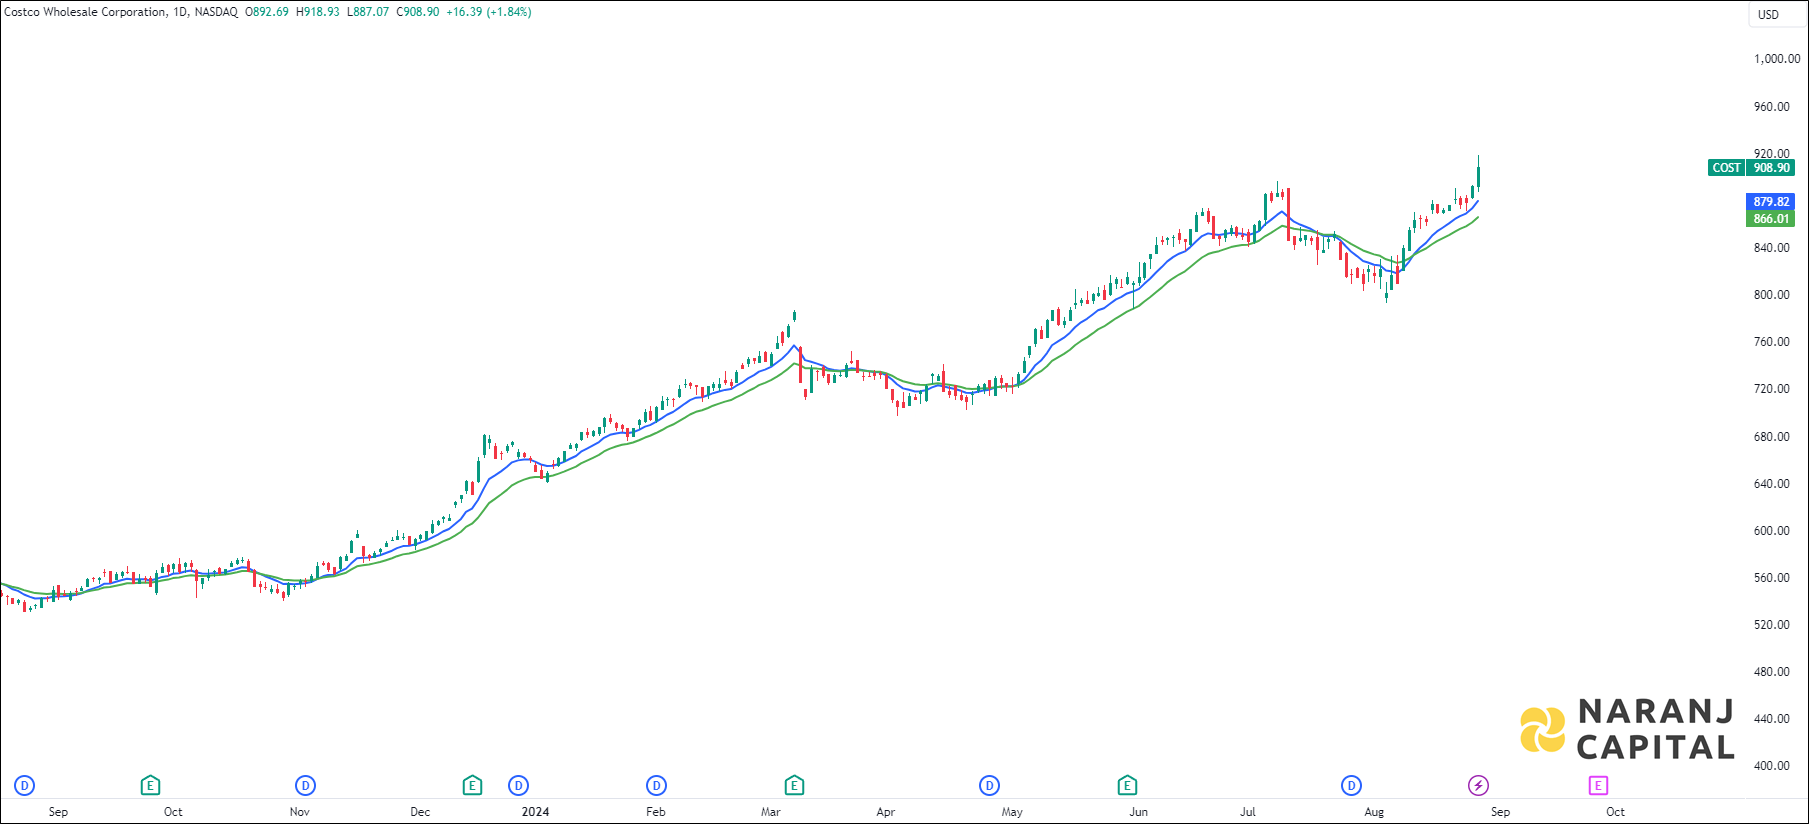The image size is (1809, 824).
Task: Click the 680.00 price axis label
Action: 1772,437
